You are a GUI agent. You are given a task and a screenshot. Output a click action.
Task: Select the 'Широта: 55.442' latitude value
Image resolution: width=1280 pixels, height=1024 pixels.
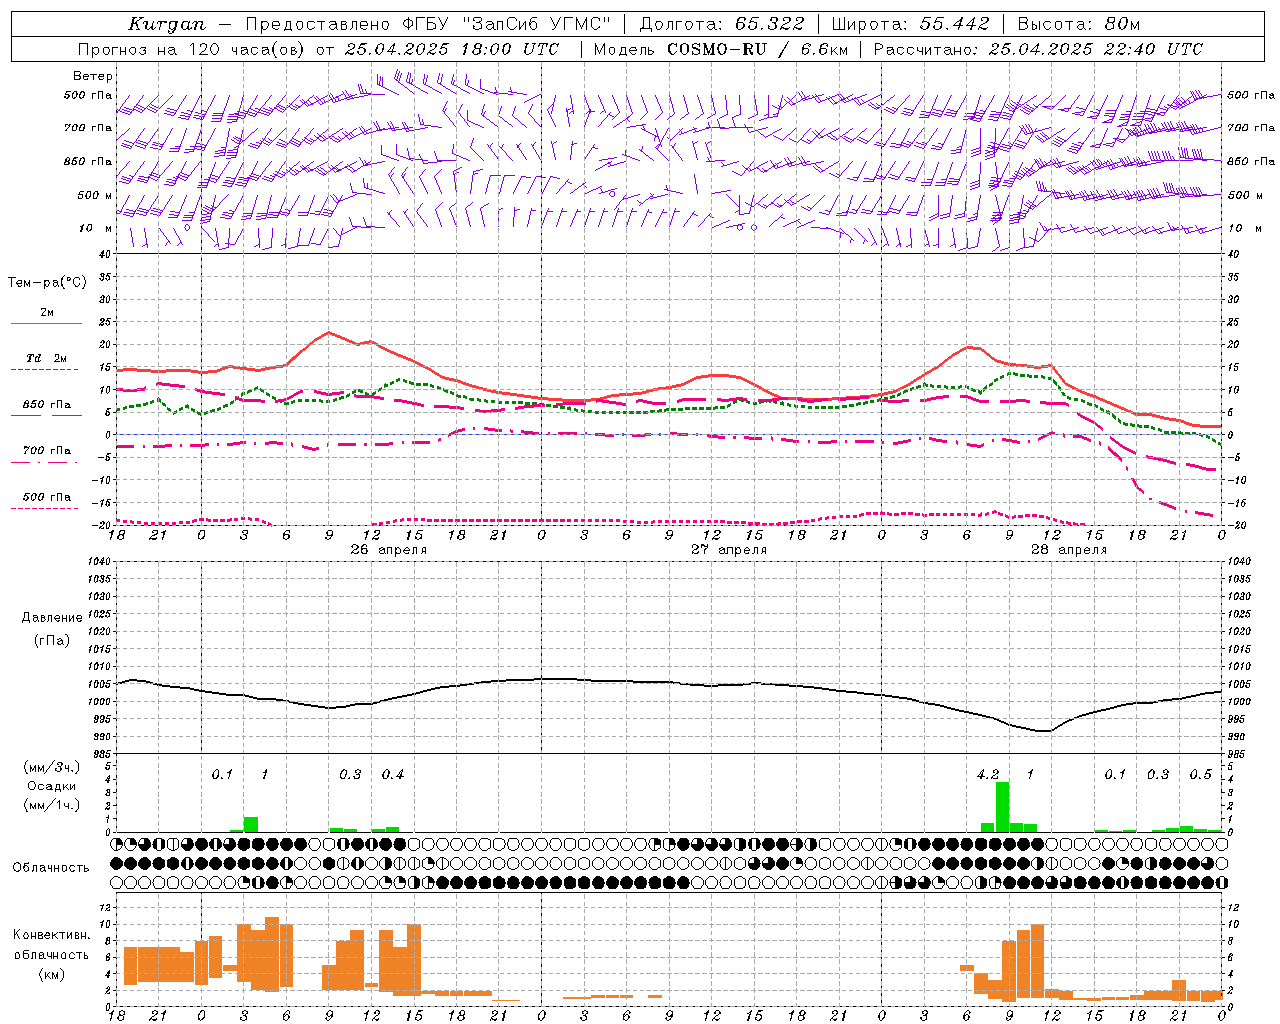[x=911, y=24]
